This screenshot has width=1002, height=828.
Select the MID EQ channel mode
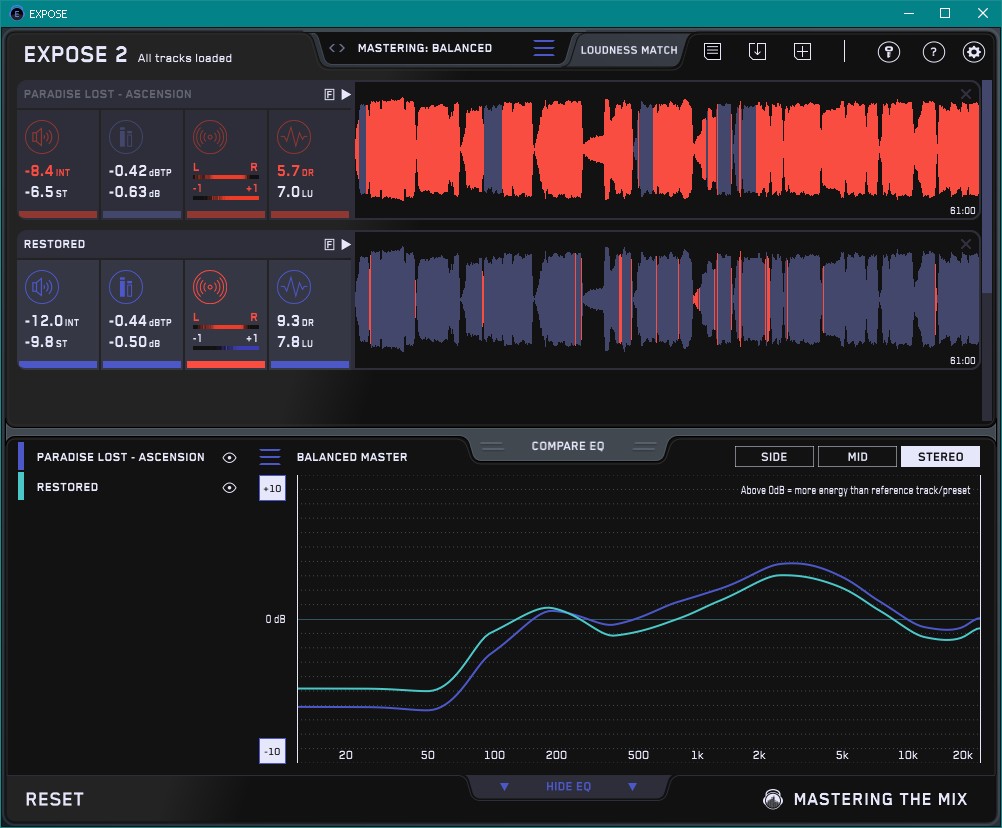tap(857, 457)
